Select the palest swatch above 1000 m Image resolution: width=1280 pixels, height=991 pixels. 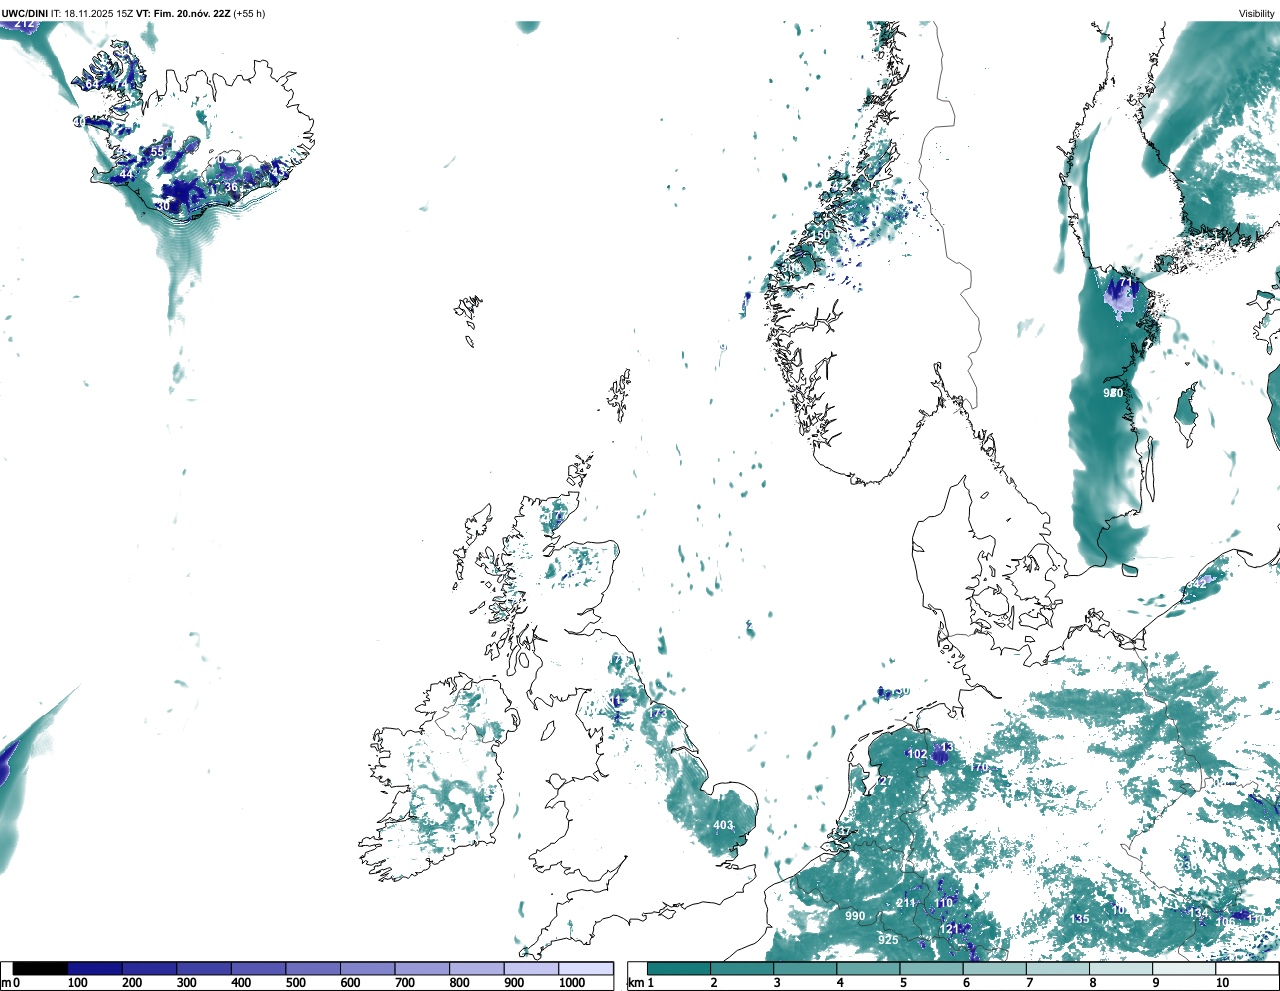pos(585,969)
